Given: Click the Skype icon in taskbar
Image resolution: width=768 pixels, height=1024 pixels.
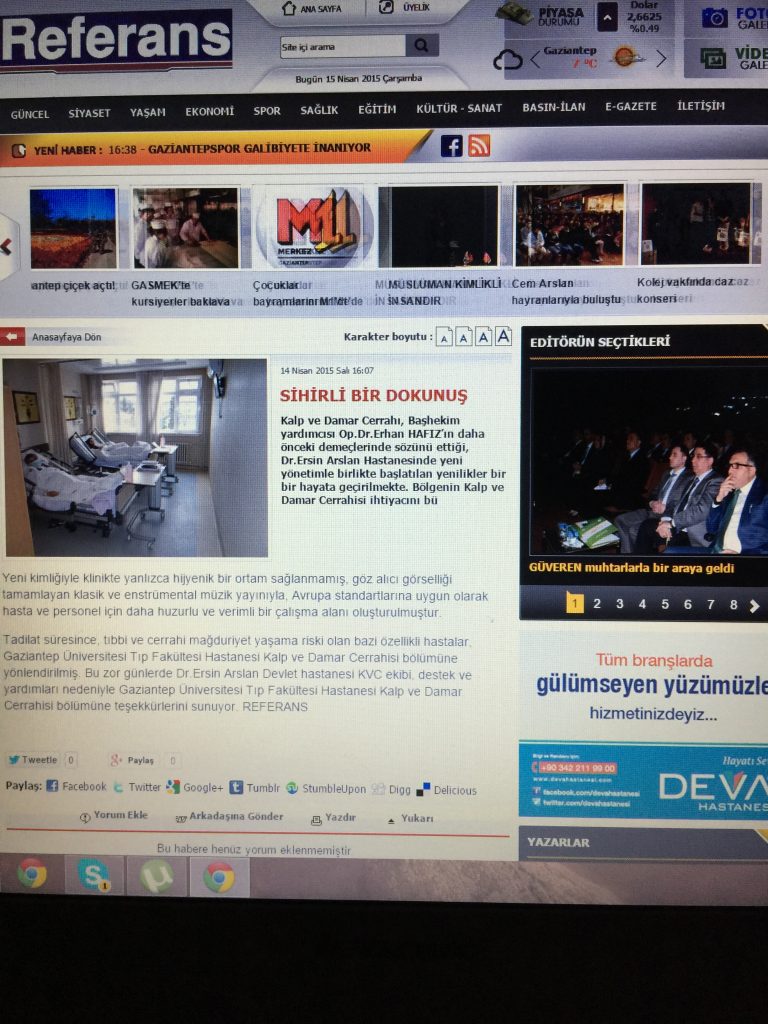Looking at the screenshot, I should (94, 875).
